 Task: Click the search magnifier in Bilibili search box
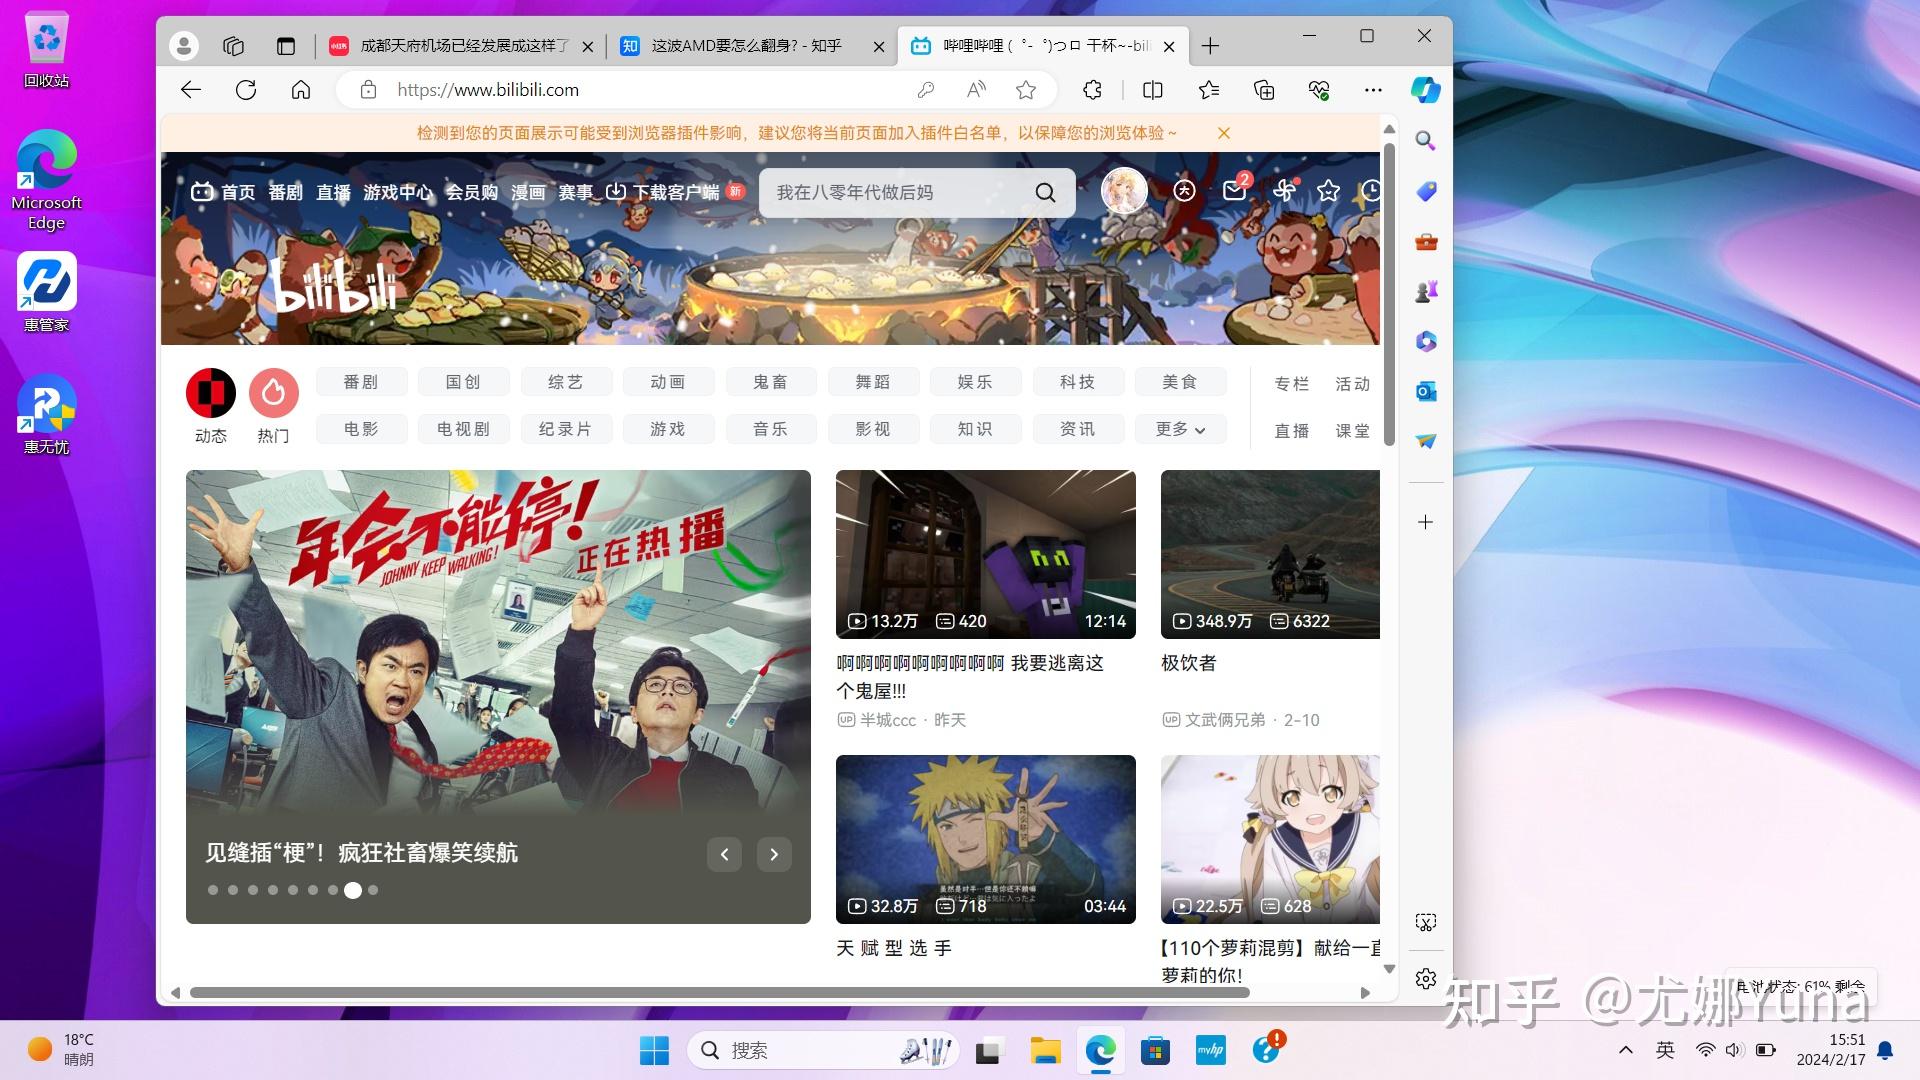point(1045,192)
